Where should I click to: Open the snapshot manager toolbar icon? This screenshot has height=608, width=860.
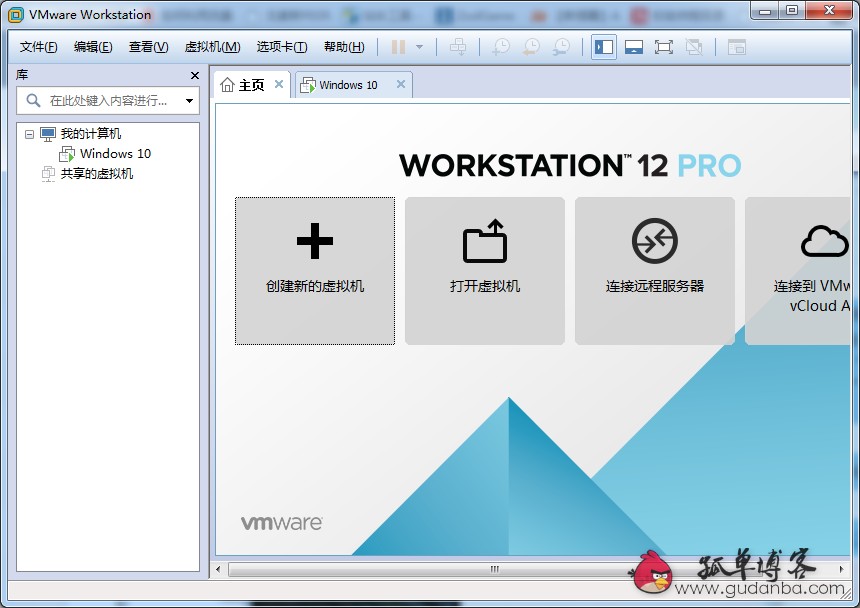[561, 47]
